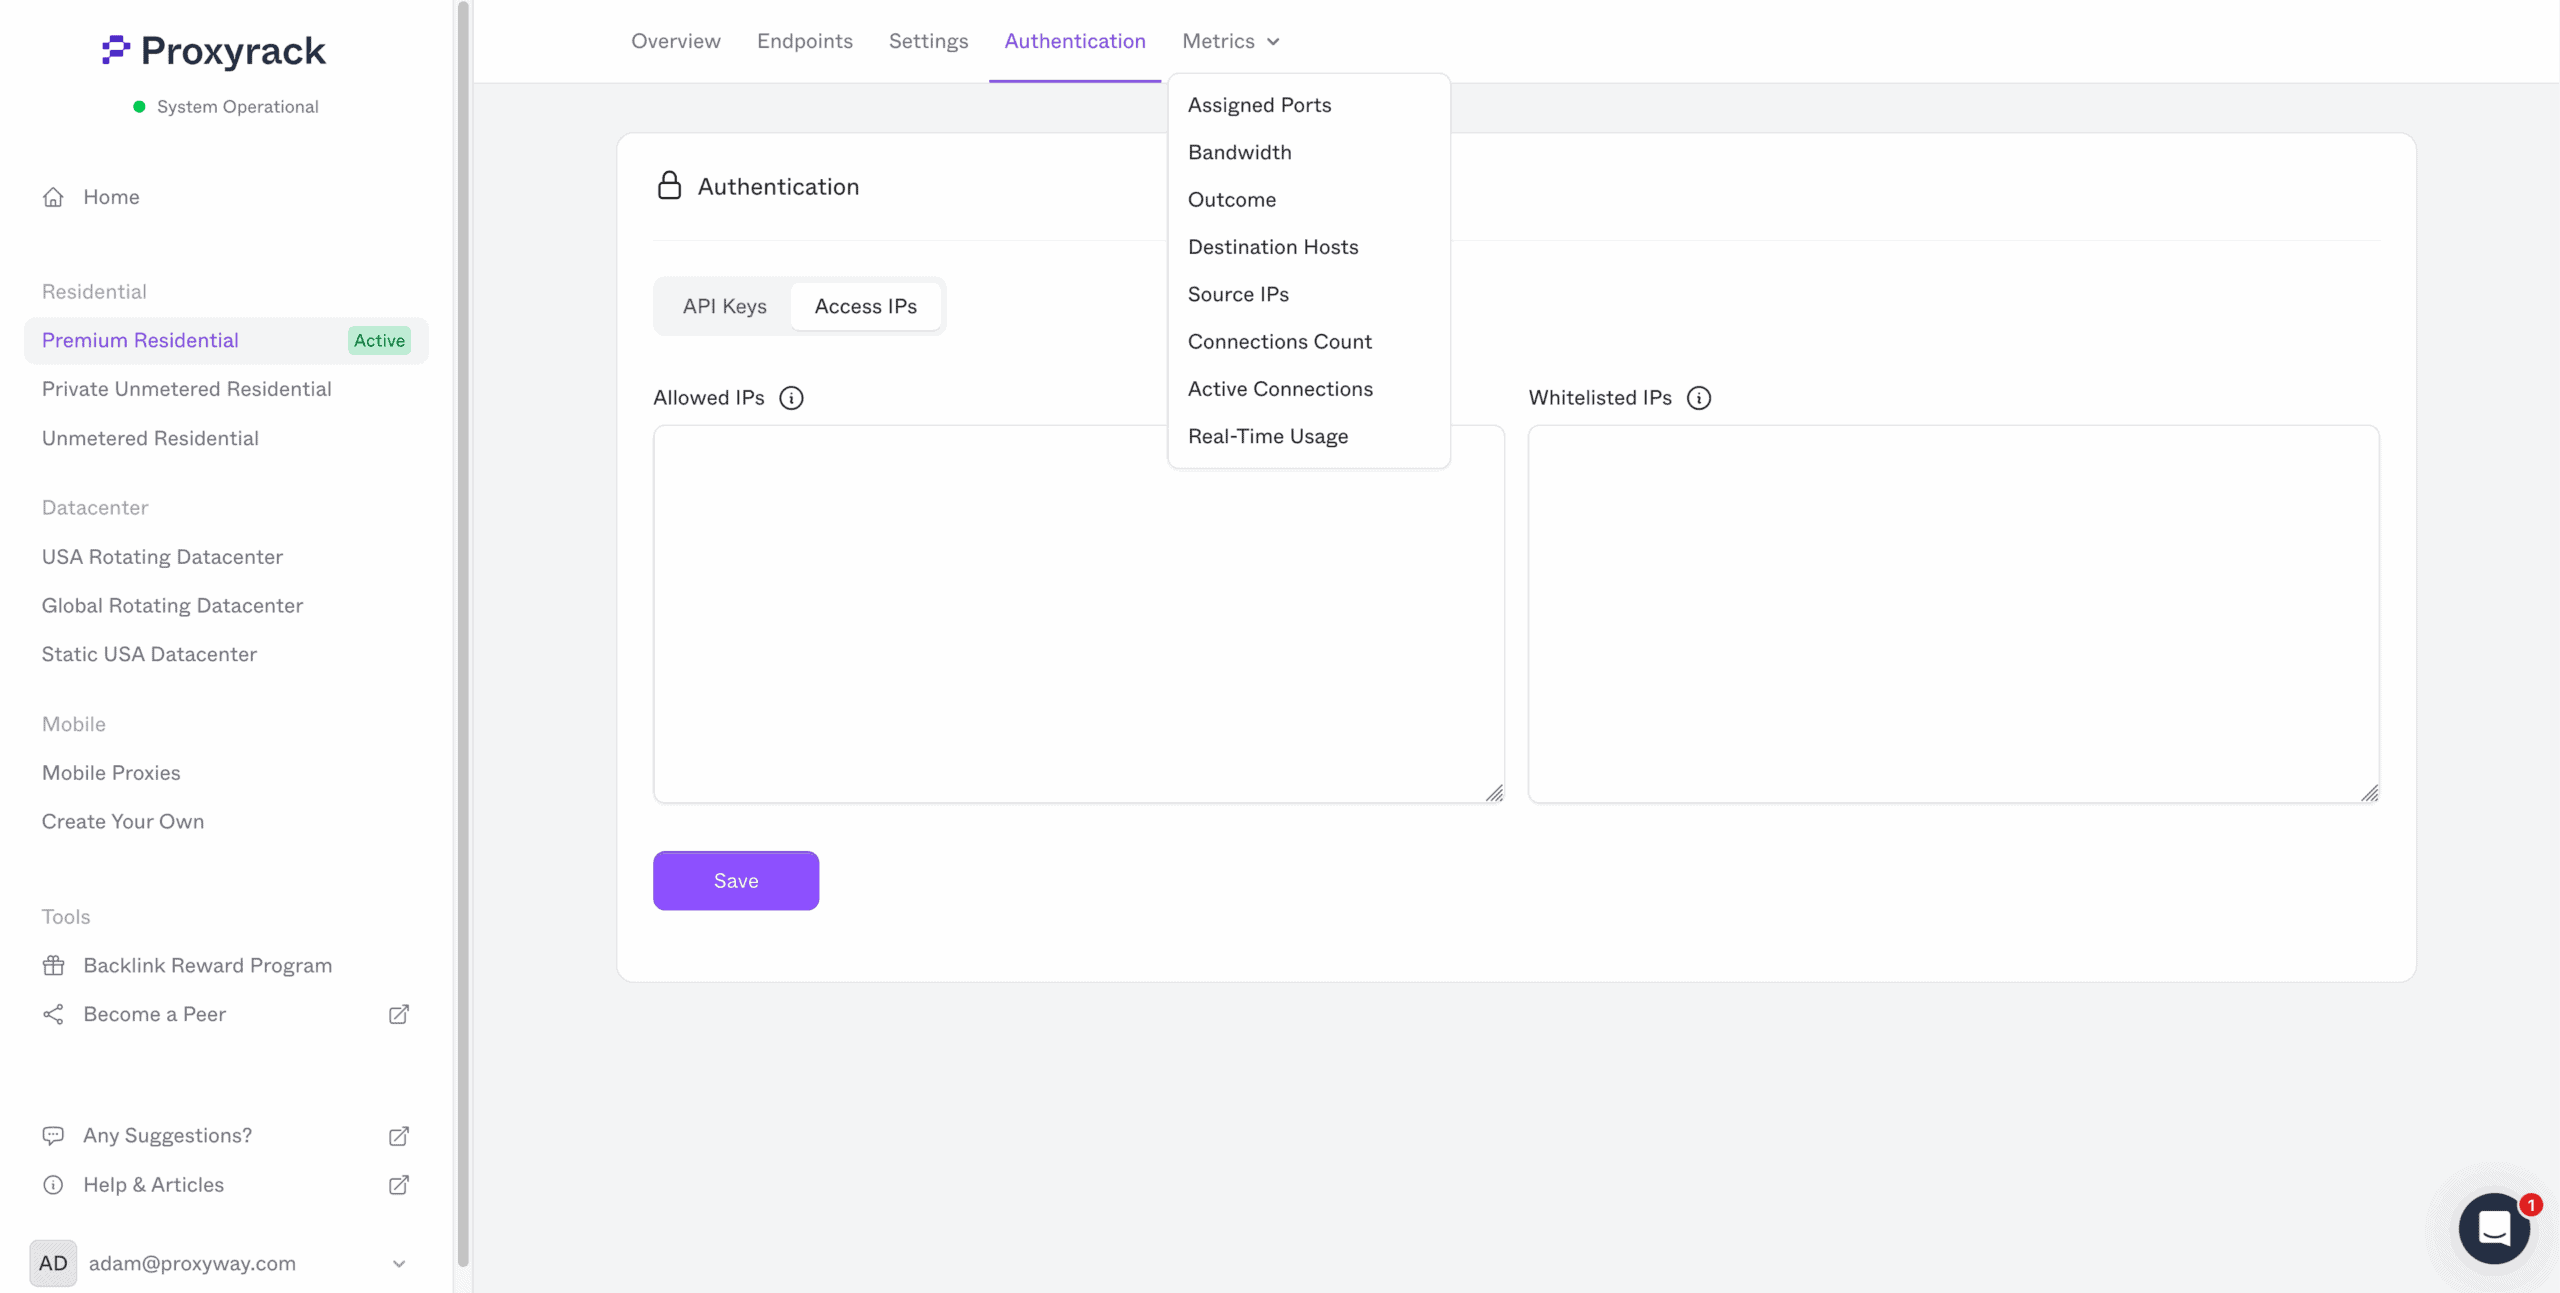
Task: Click the Home house icon
Action: click(53, 197)
